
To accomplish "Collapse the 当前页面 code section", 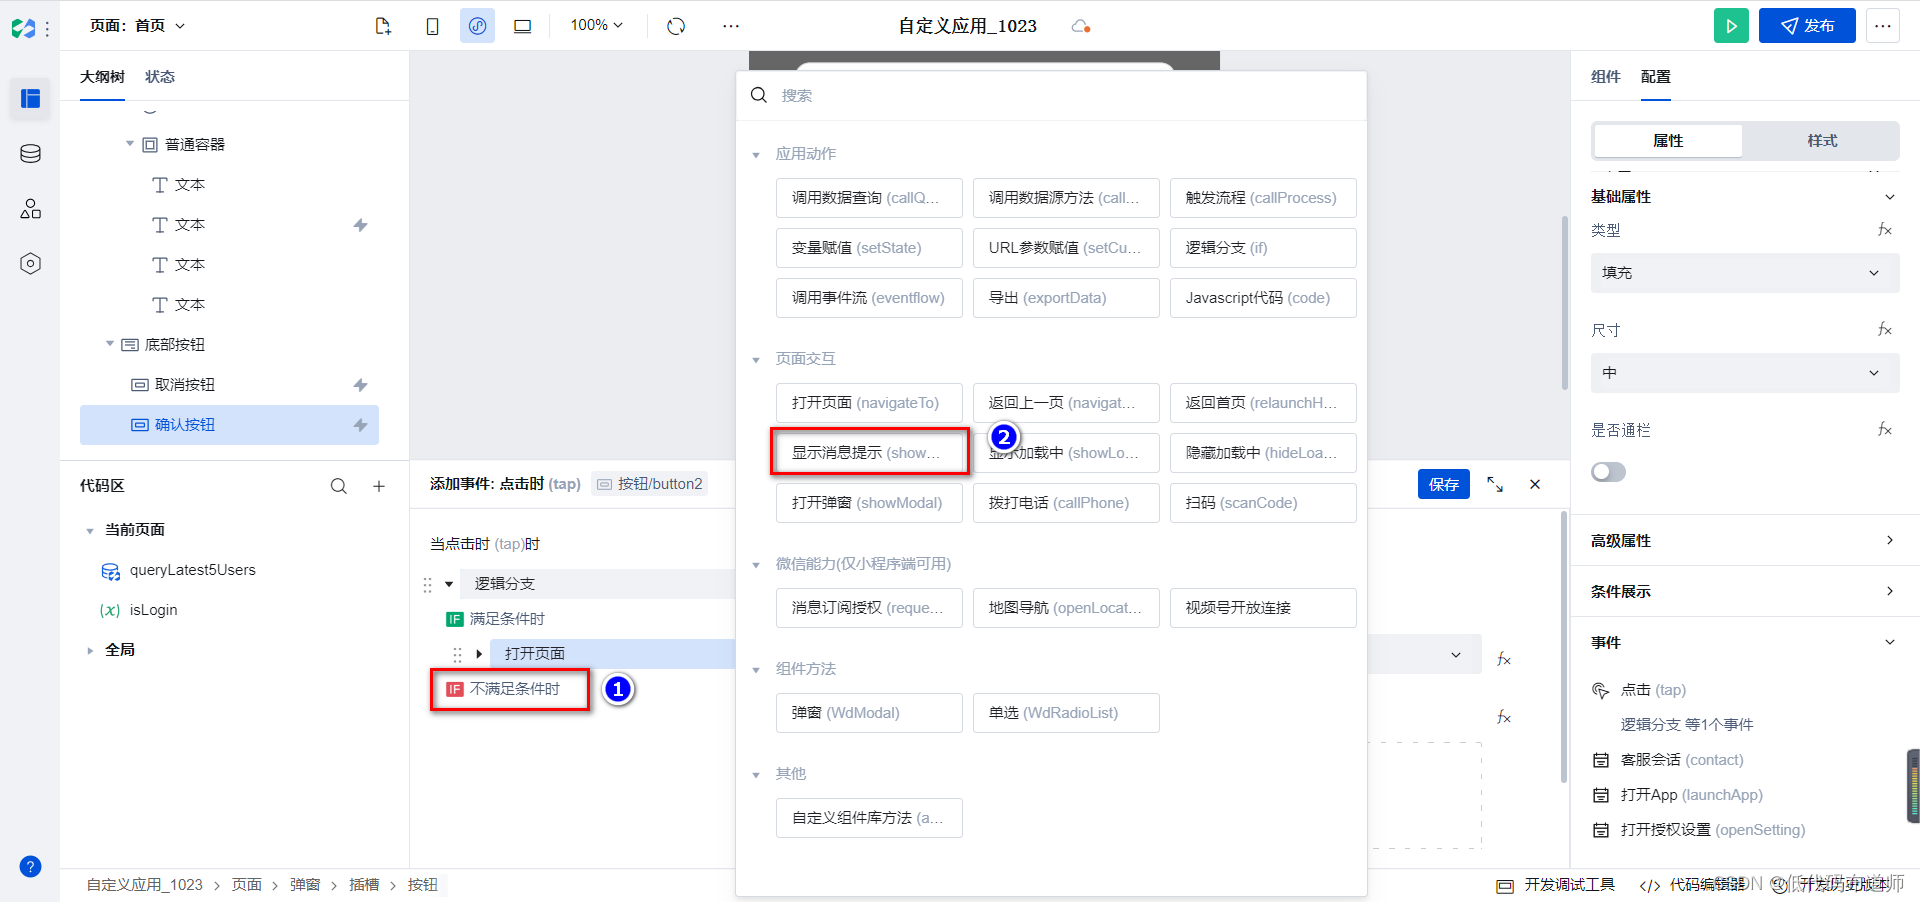I will pos(90,530).
